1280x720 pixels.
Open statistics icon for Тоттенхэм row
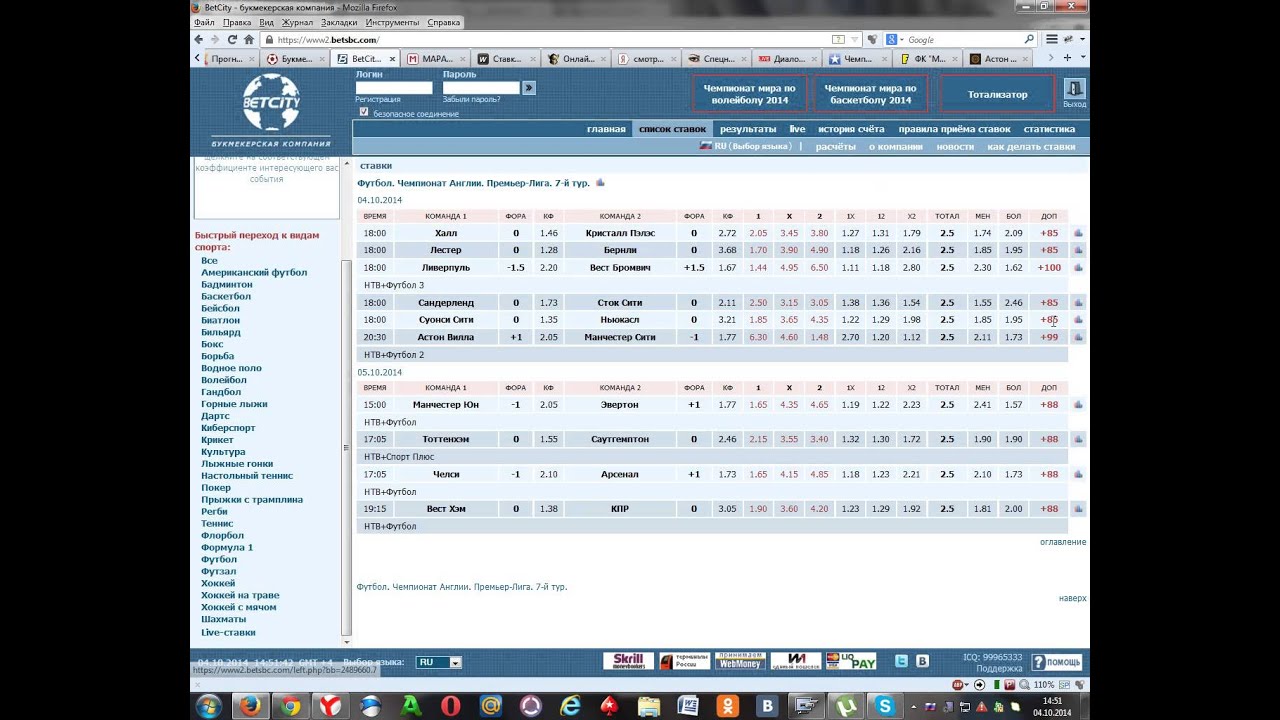(1078, 439)
